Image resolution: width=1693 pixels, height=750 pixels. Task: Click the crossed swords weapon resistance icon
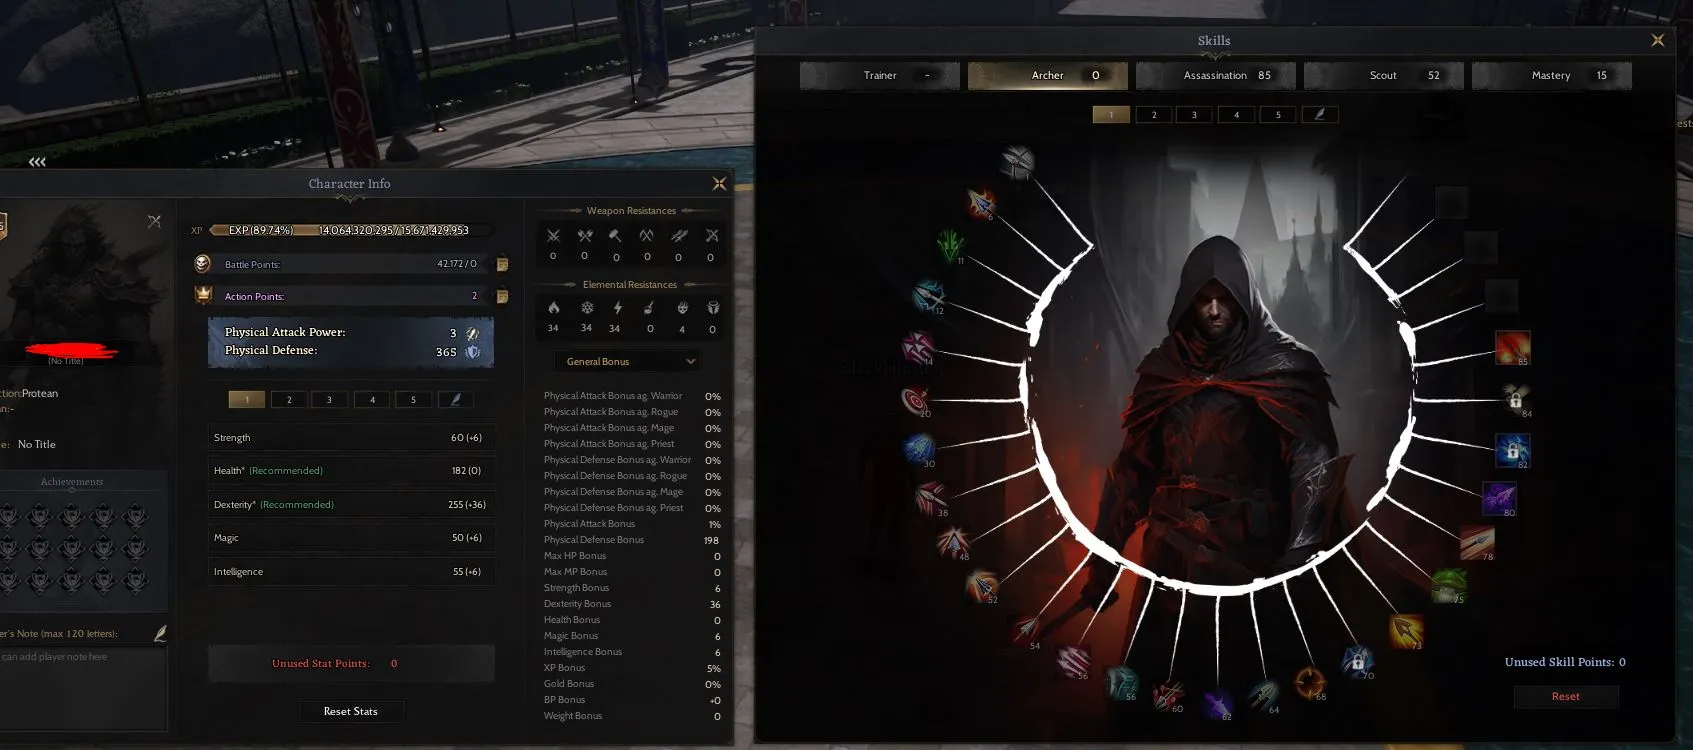click(x=553, y=236)
